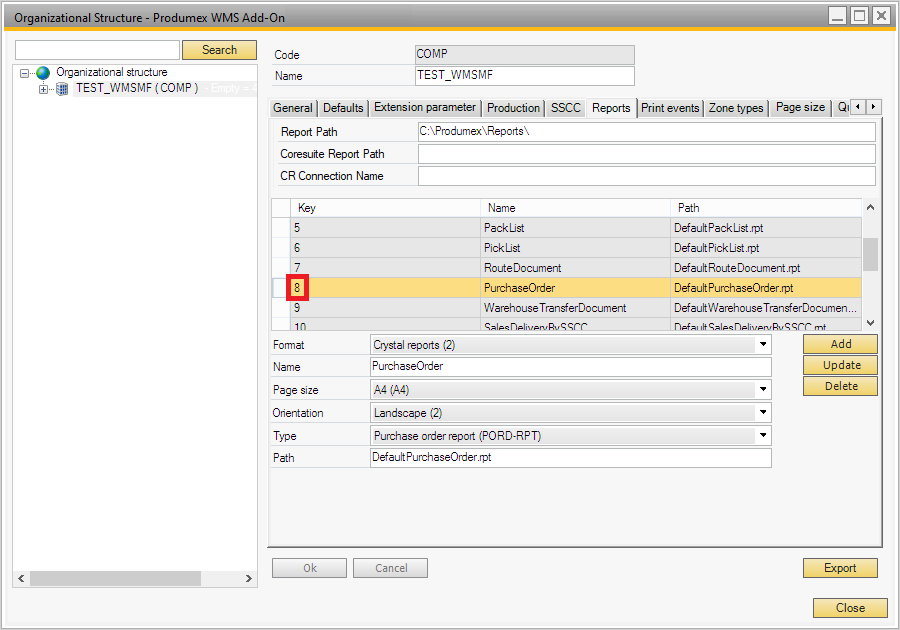Click the Search button
The image size is (900, 630).
point(219,50)
